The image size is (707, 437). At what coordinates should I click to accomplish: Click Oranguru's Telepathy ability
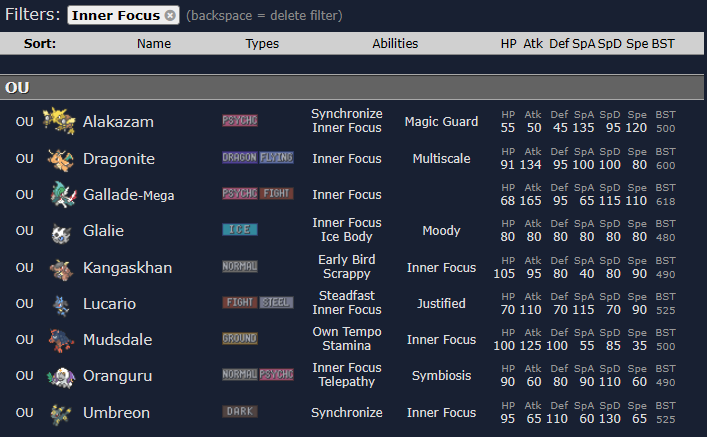coord(346,382)
